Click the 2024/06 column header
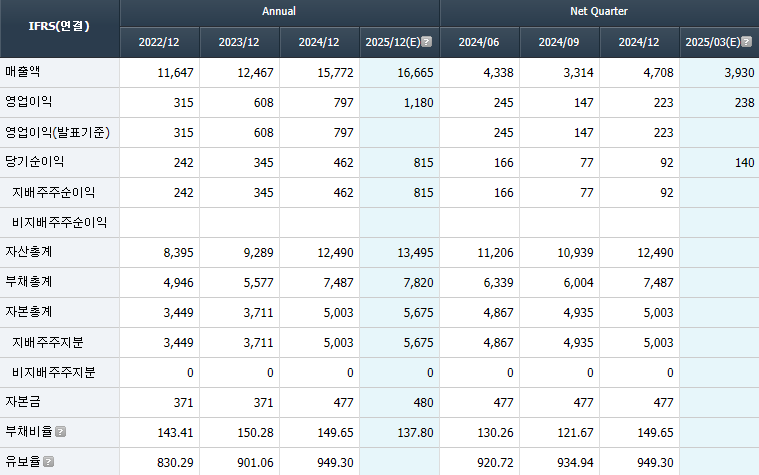Viewport: 759px width, 475px height. [x=479, y=42]
